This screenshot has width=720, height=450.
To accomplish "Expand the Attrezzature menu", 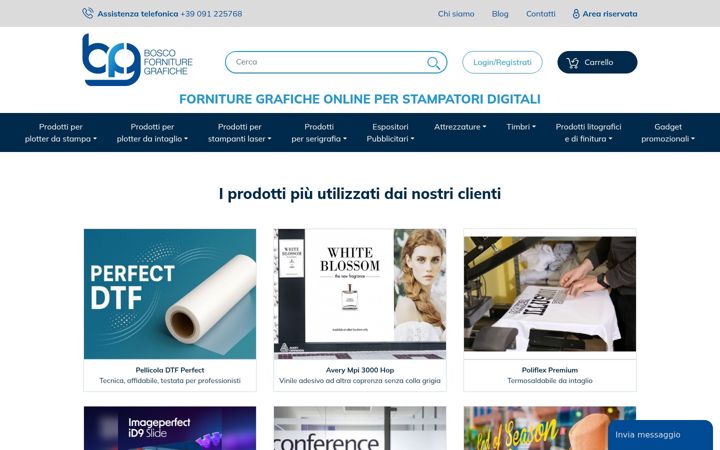I will point(460,127).
